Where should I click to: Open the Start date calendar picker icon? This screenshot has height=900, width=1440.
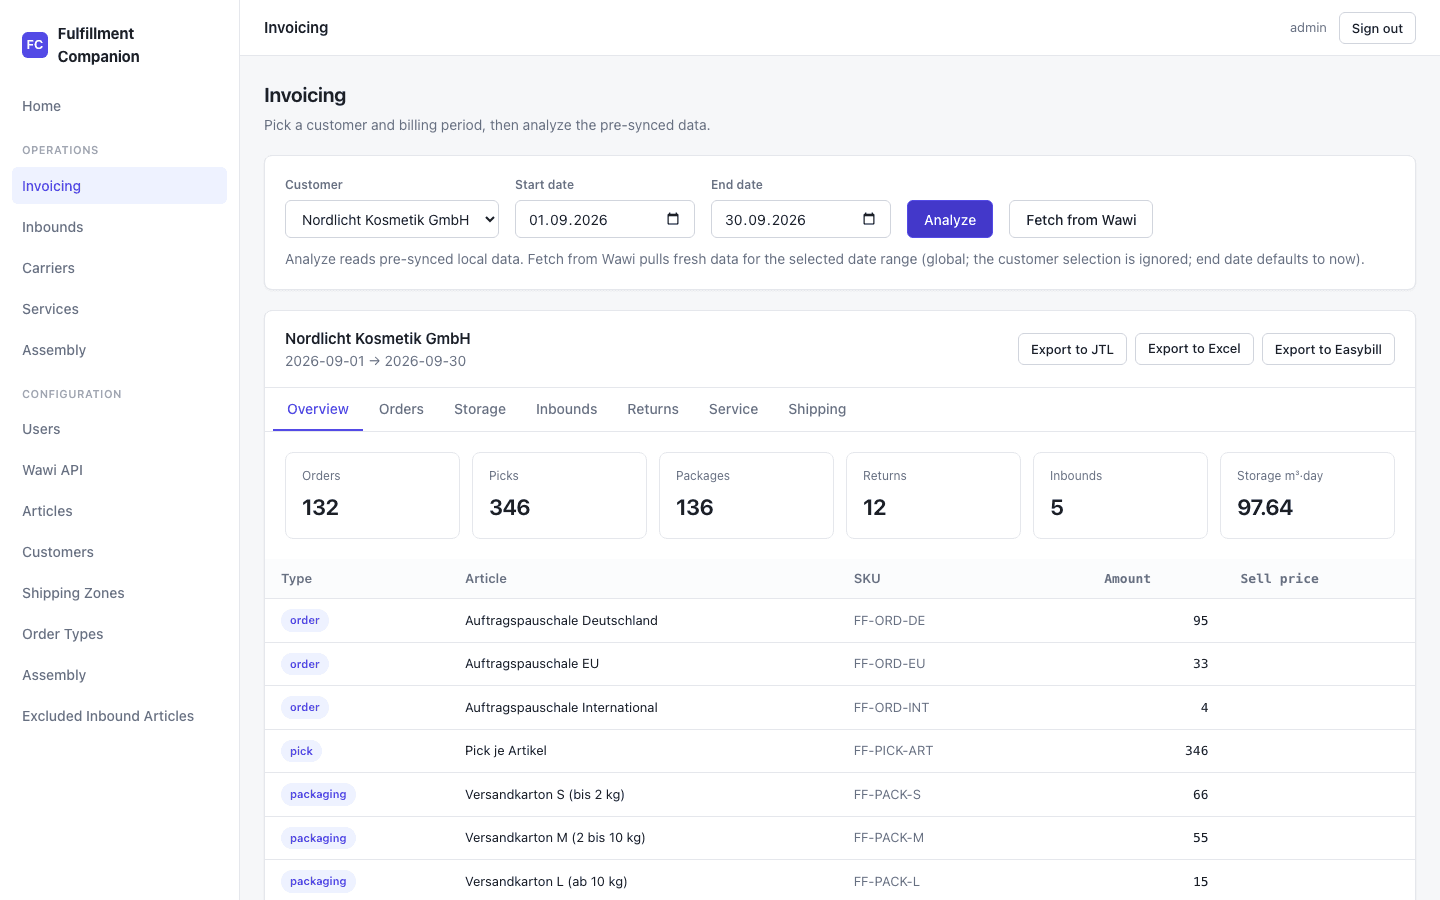coord(673,219)
